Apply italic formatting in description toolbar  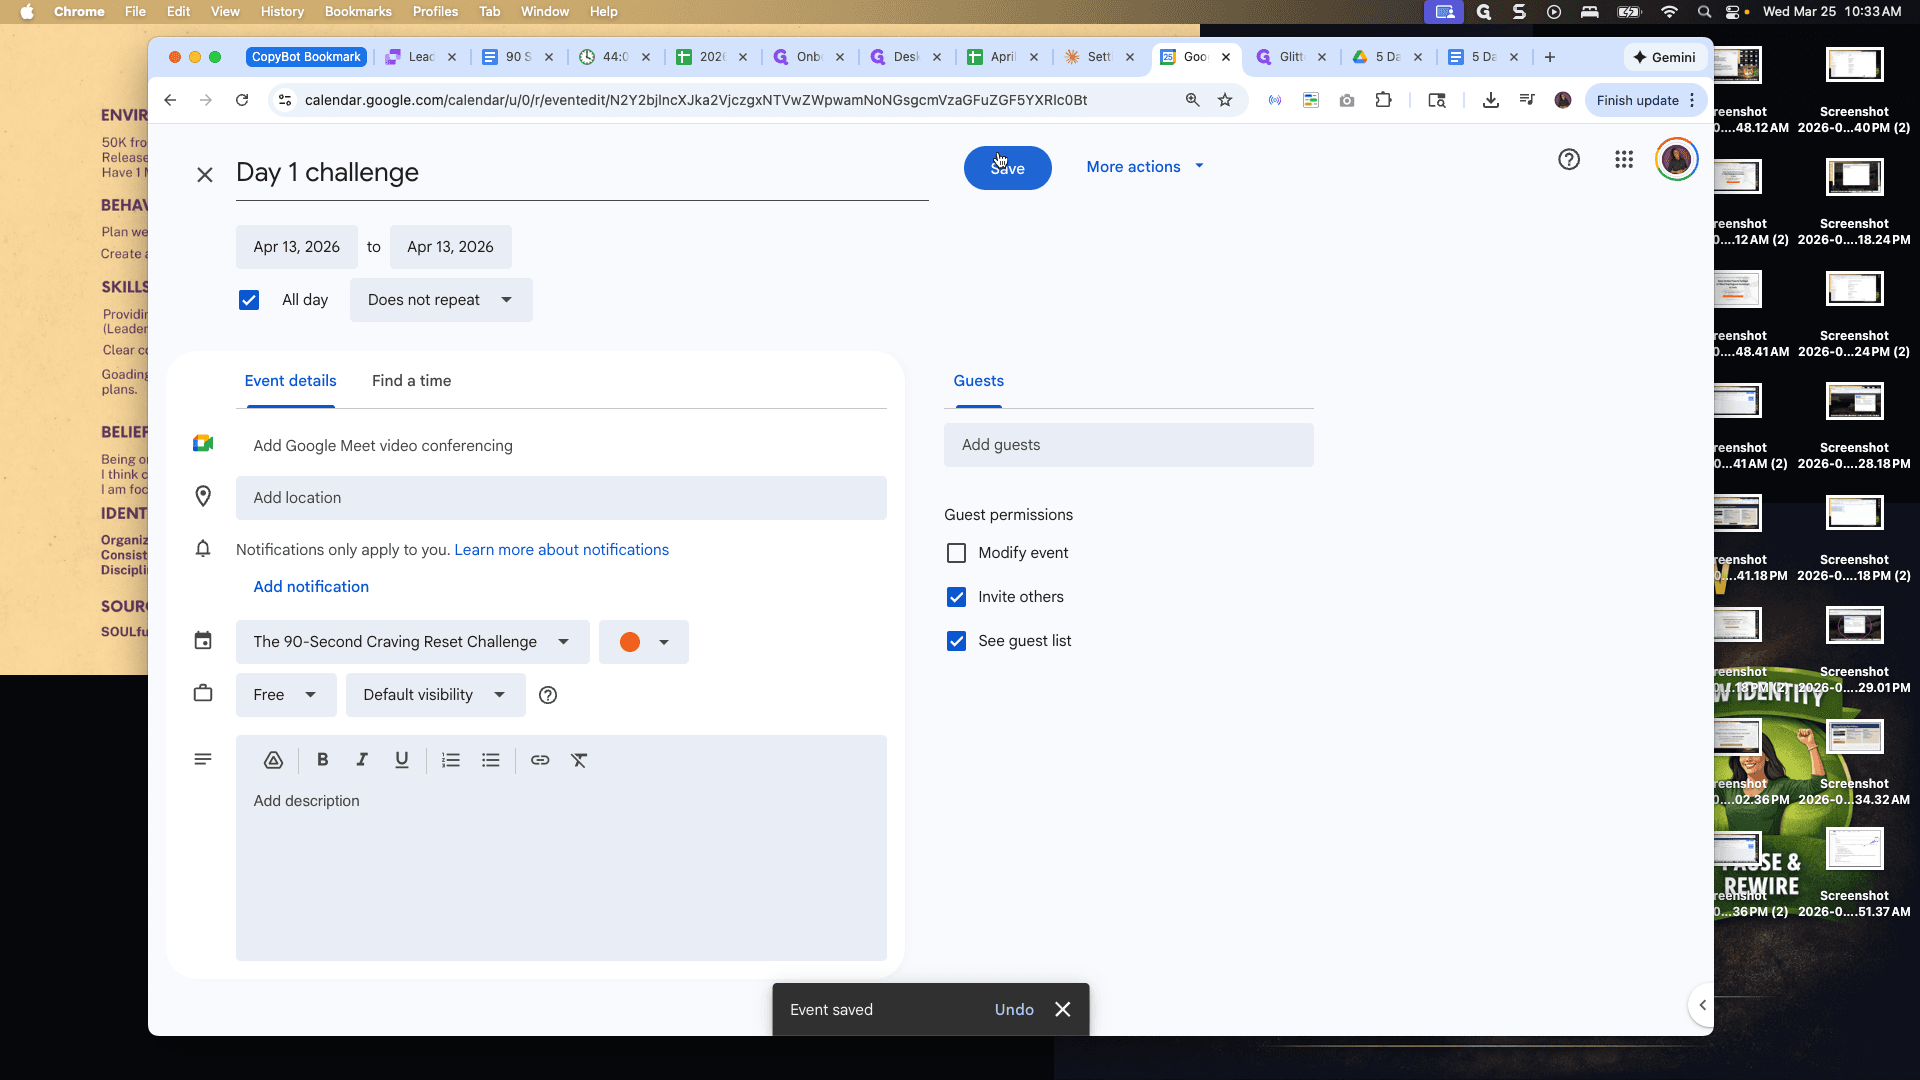362,760
